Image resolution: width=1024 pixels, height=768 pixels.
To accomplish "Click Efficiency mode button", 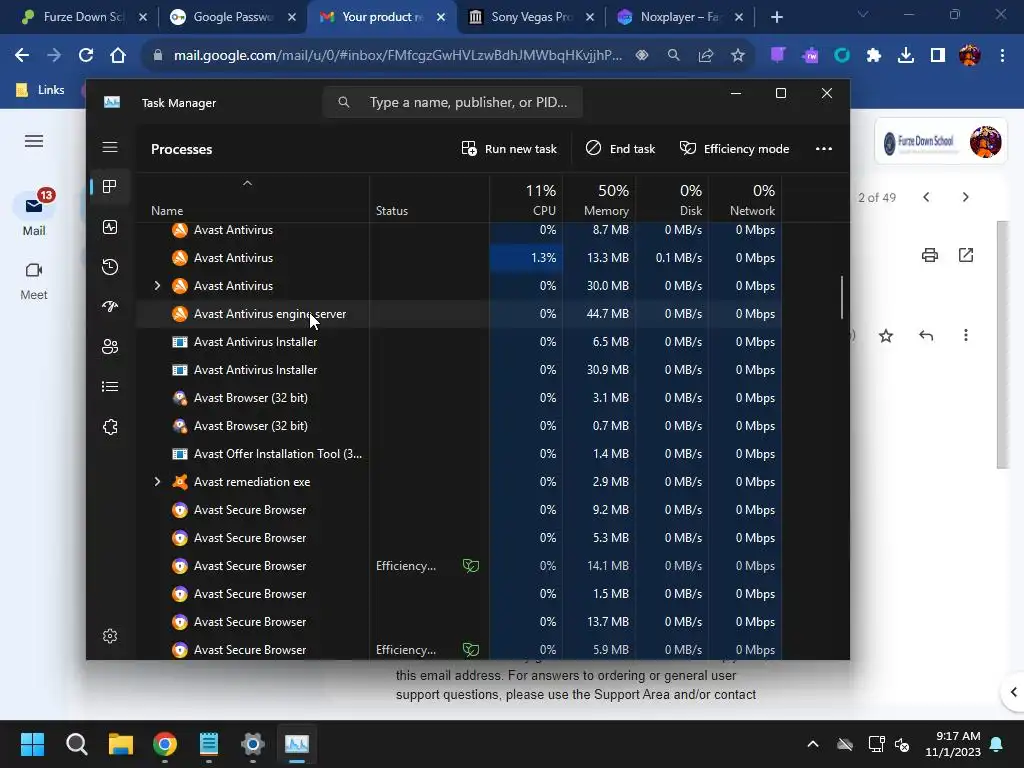I will (735, 149).
